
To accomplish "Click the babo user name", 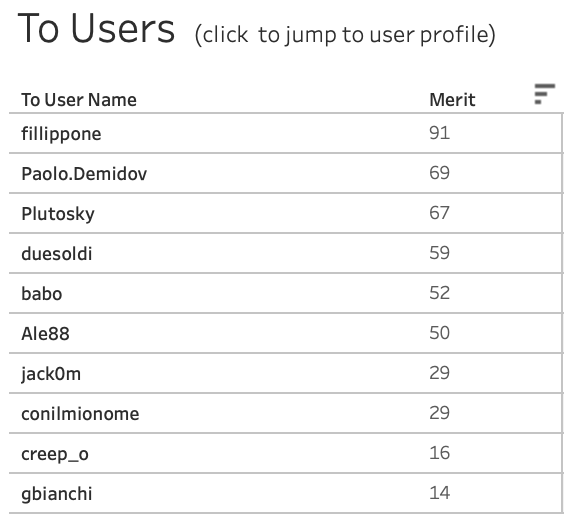I will pos(42,294).
